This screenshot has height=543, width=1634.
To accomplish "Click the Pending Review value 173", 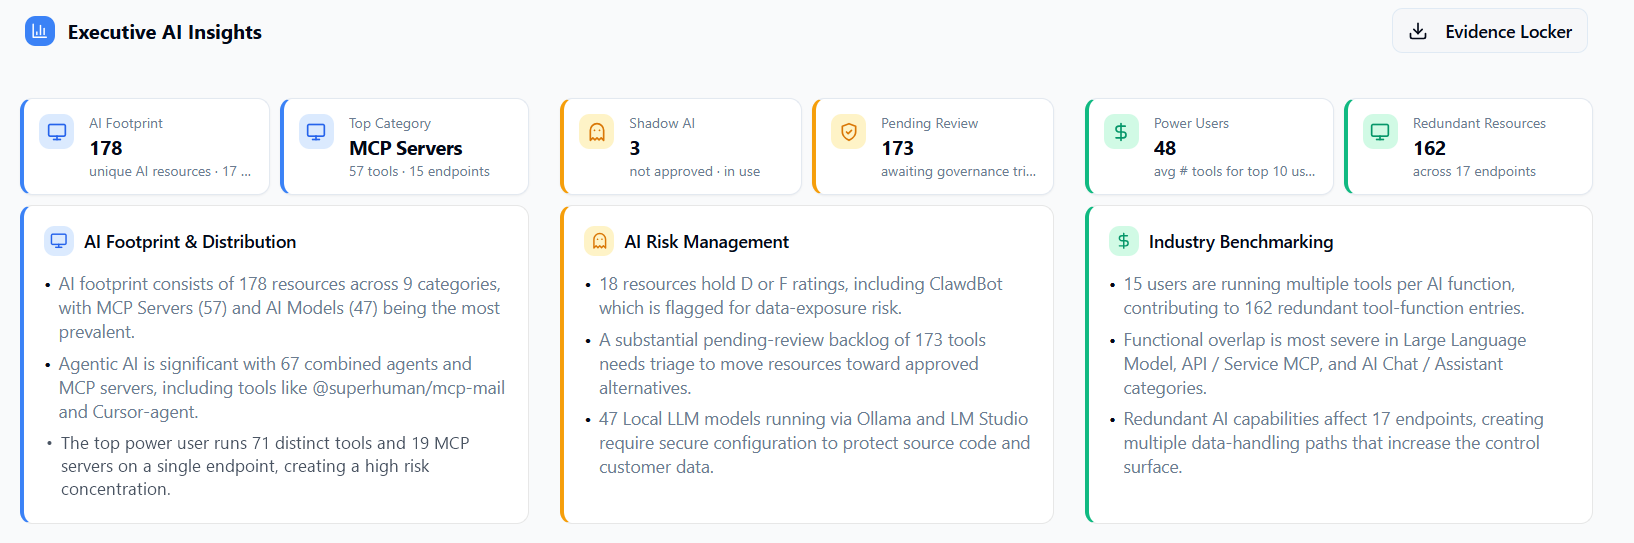I will coord(898,148).
